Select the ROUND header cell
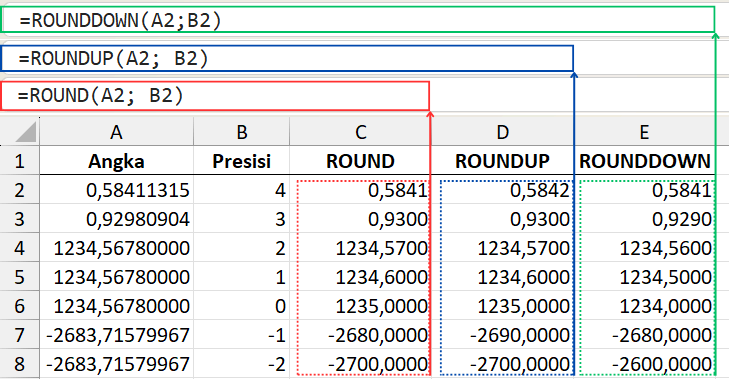Screen dimensions: 729x386 tap(360, 161)
